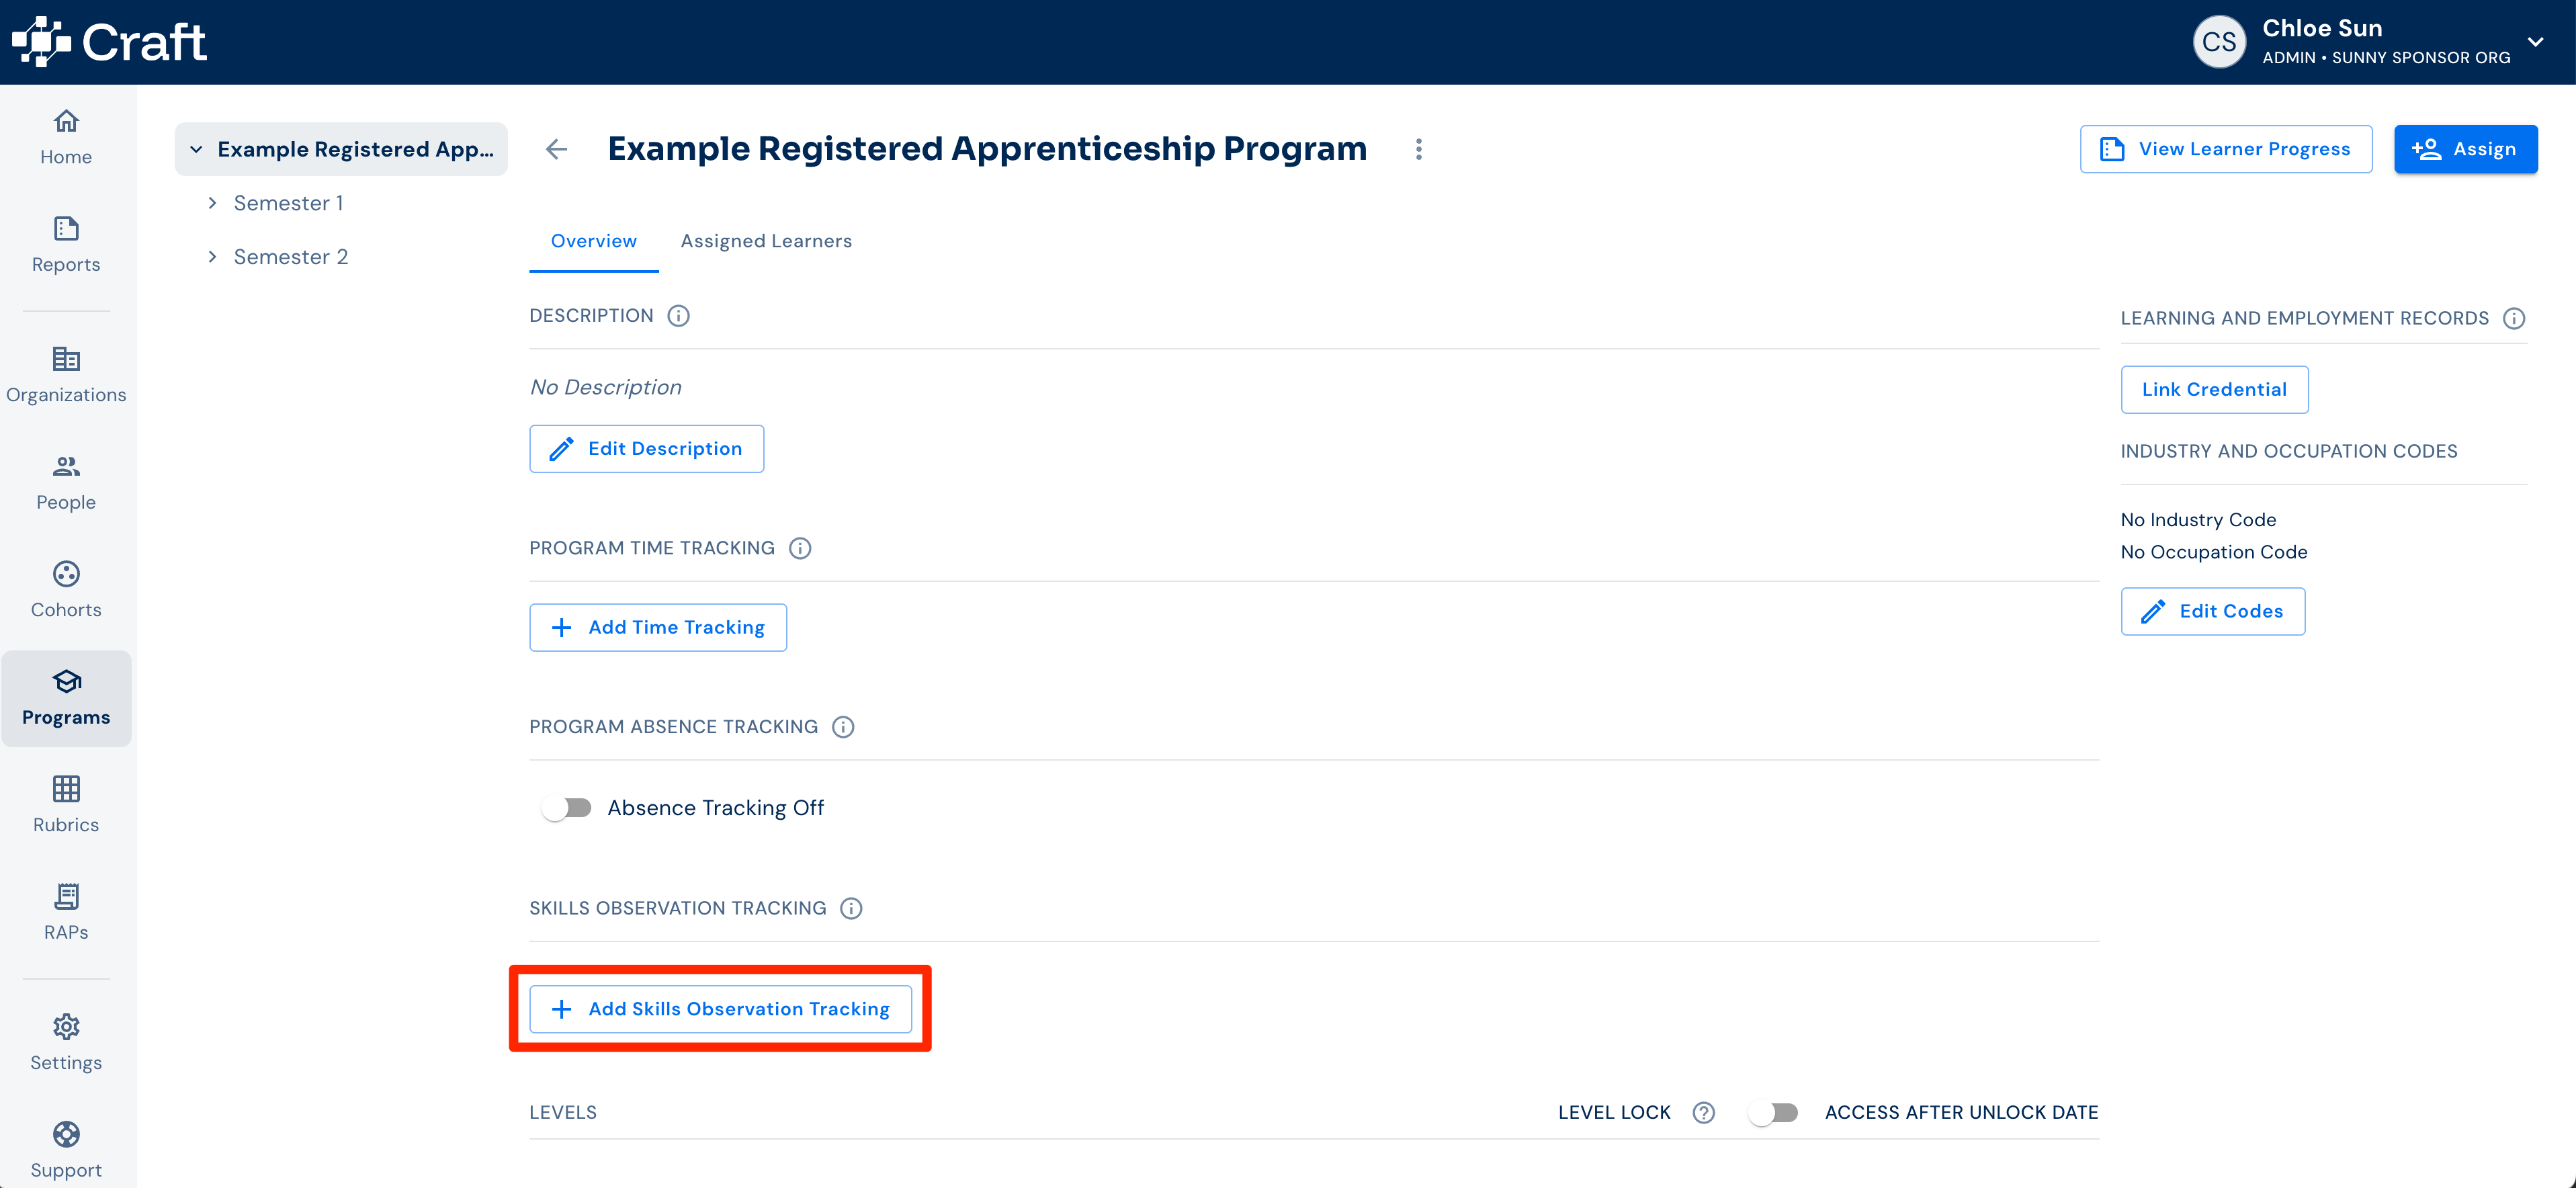Go back using the left arrow
This screenshot has height=1188, width=2576.
point(557,149)
